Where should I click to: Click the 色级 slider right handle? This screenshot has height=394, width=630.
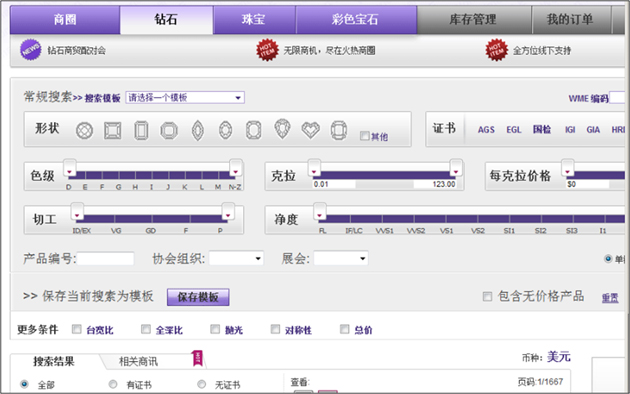click(x=236, y=167)
